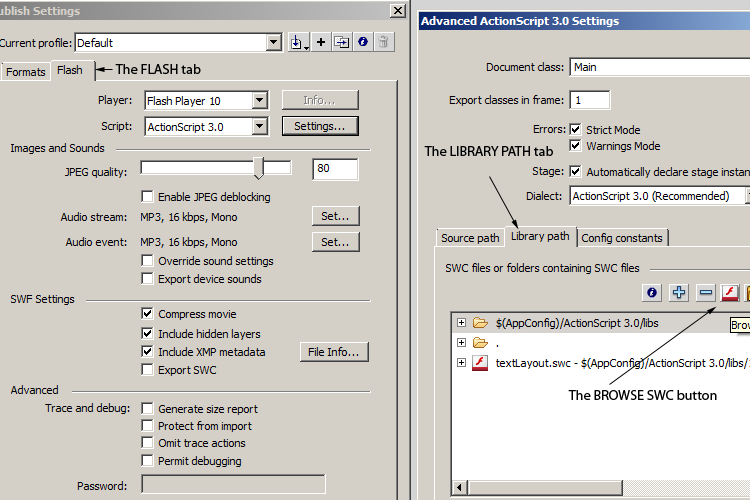The image size is (750, 500).
Task: Open the Current profile dropdown
Action: [x=273, y=43]
